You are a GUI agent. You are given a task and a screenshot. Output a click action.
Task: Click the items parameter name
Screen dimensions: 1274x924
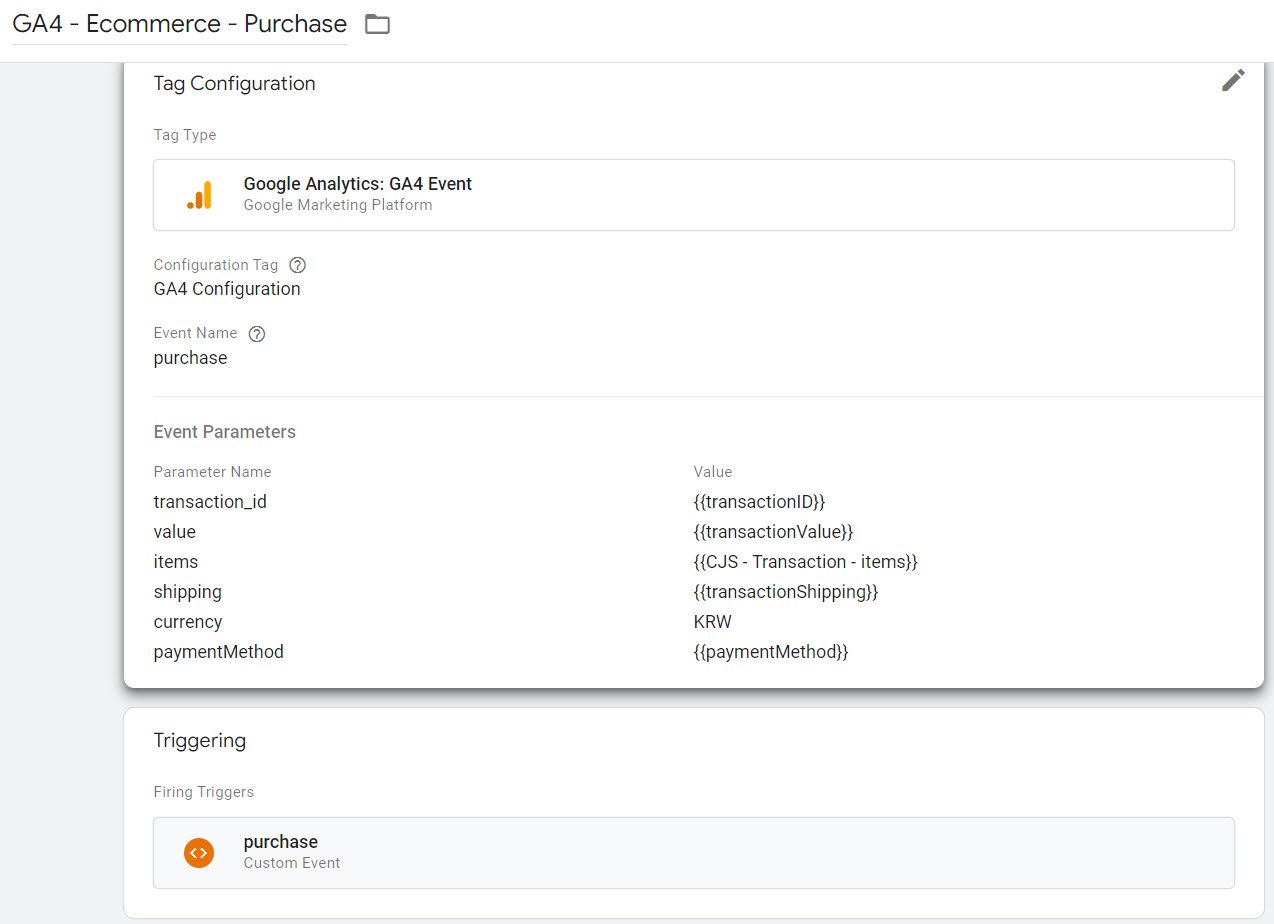(176, 562)
